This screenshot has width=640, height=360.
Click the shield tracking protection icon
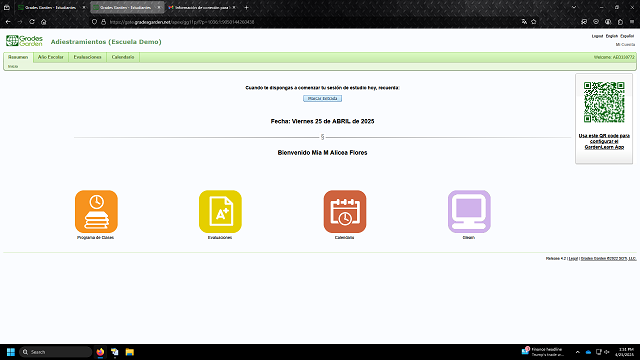(x=94, y=22)
